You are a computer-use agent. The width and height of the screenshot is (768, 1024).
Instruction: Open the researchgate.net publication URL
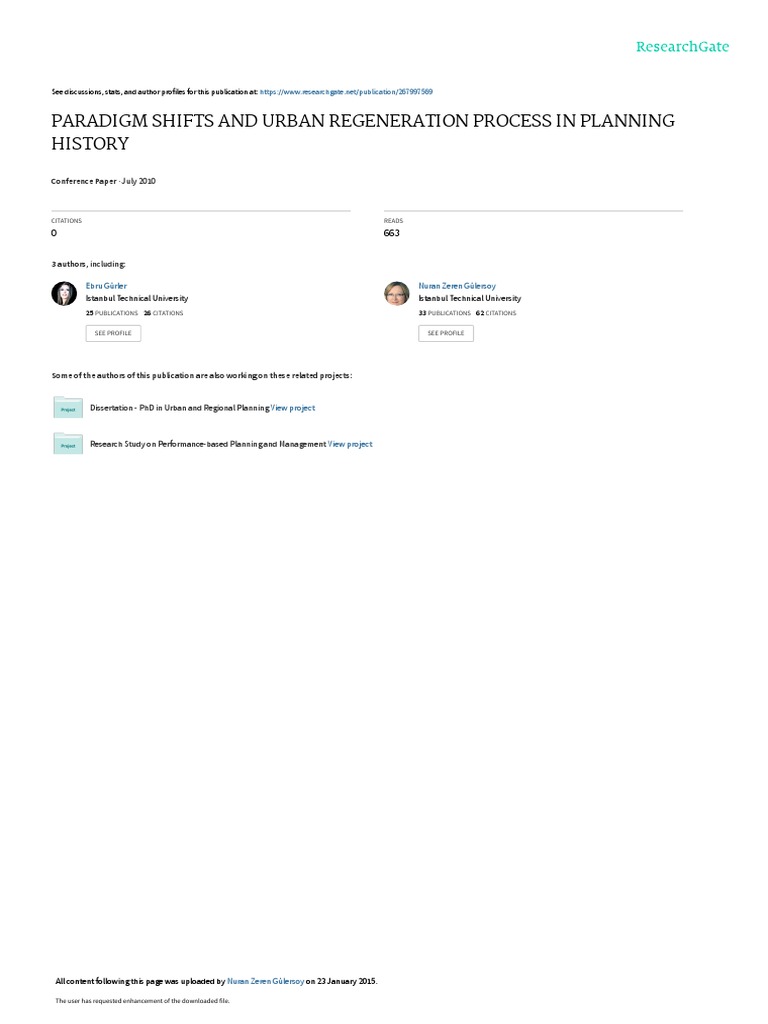pyautogui.click(x=346, y=92)
